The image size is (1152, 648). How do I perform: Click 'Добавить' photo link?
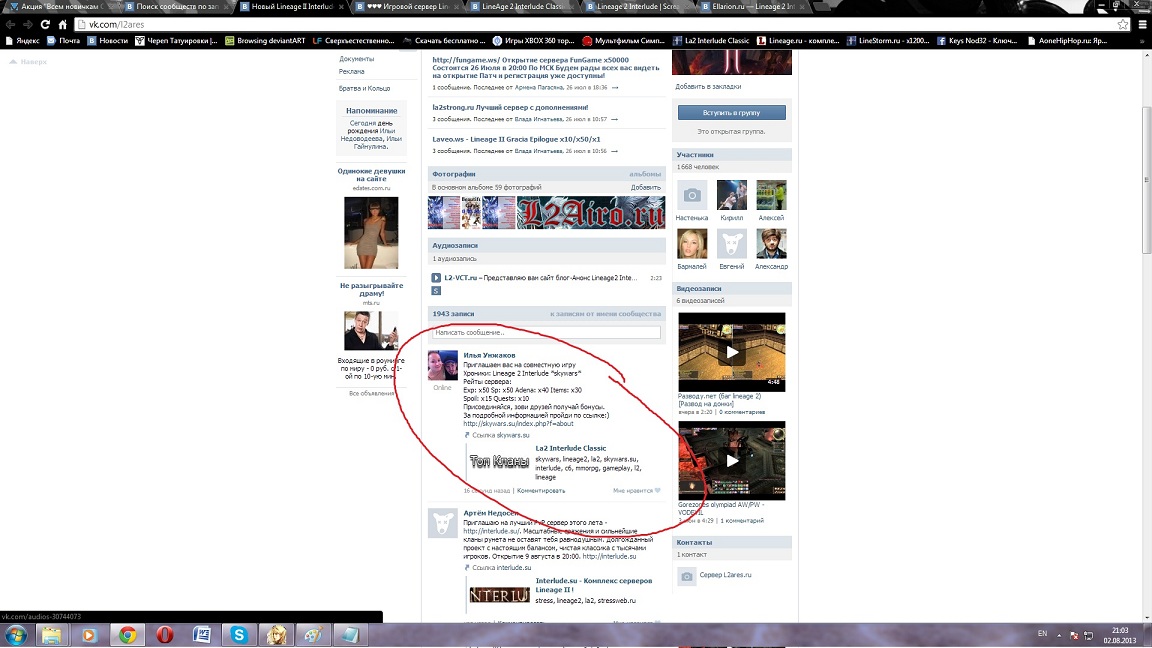pyautogui.click(x=645, y=187)
